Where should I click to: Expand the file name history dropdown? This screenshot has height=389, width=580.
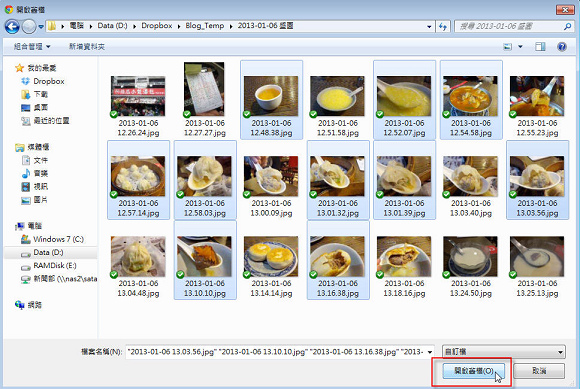pyautogui.click(x=430, y=352)
